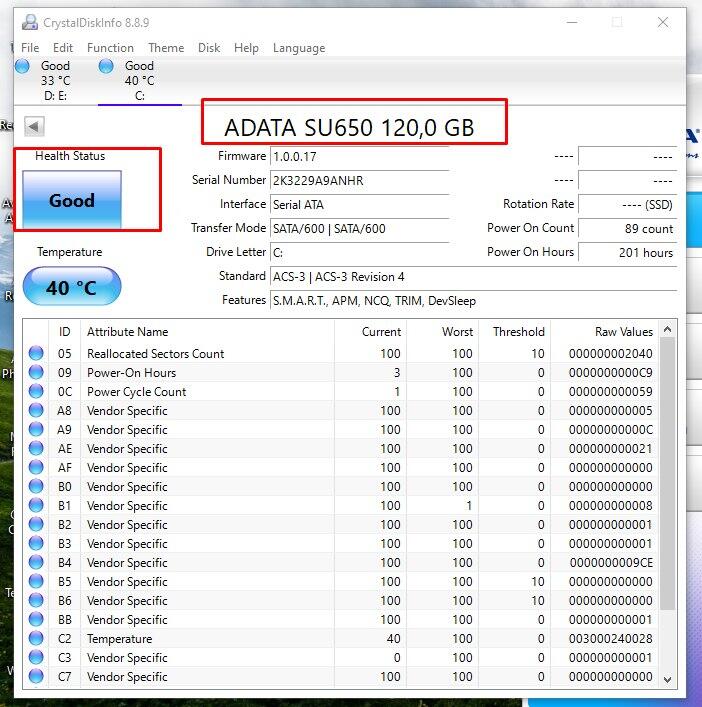Viewport: 702px width, 707px height.
Task: Click the Power Cycle Count attribute name
Action: (x=137, y=392)
